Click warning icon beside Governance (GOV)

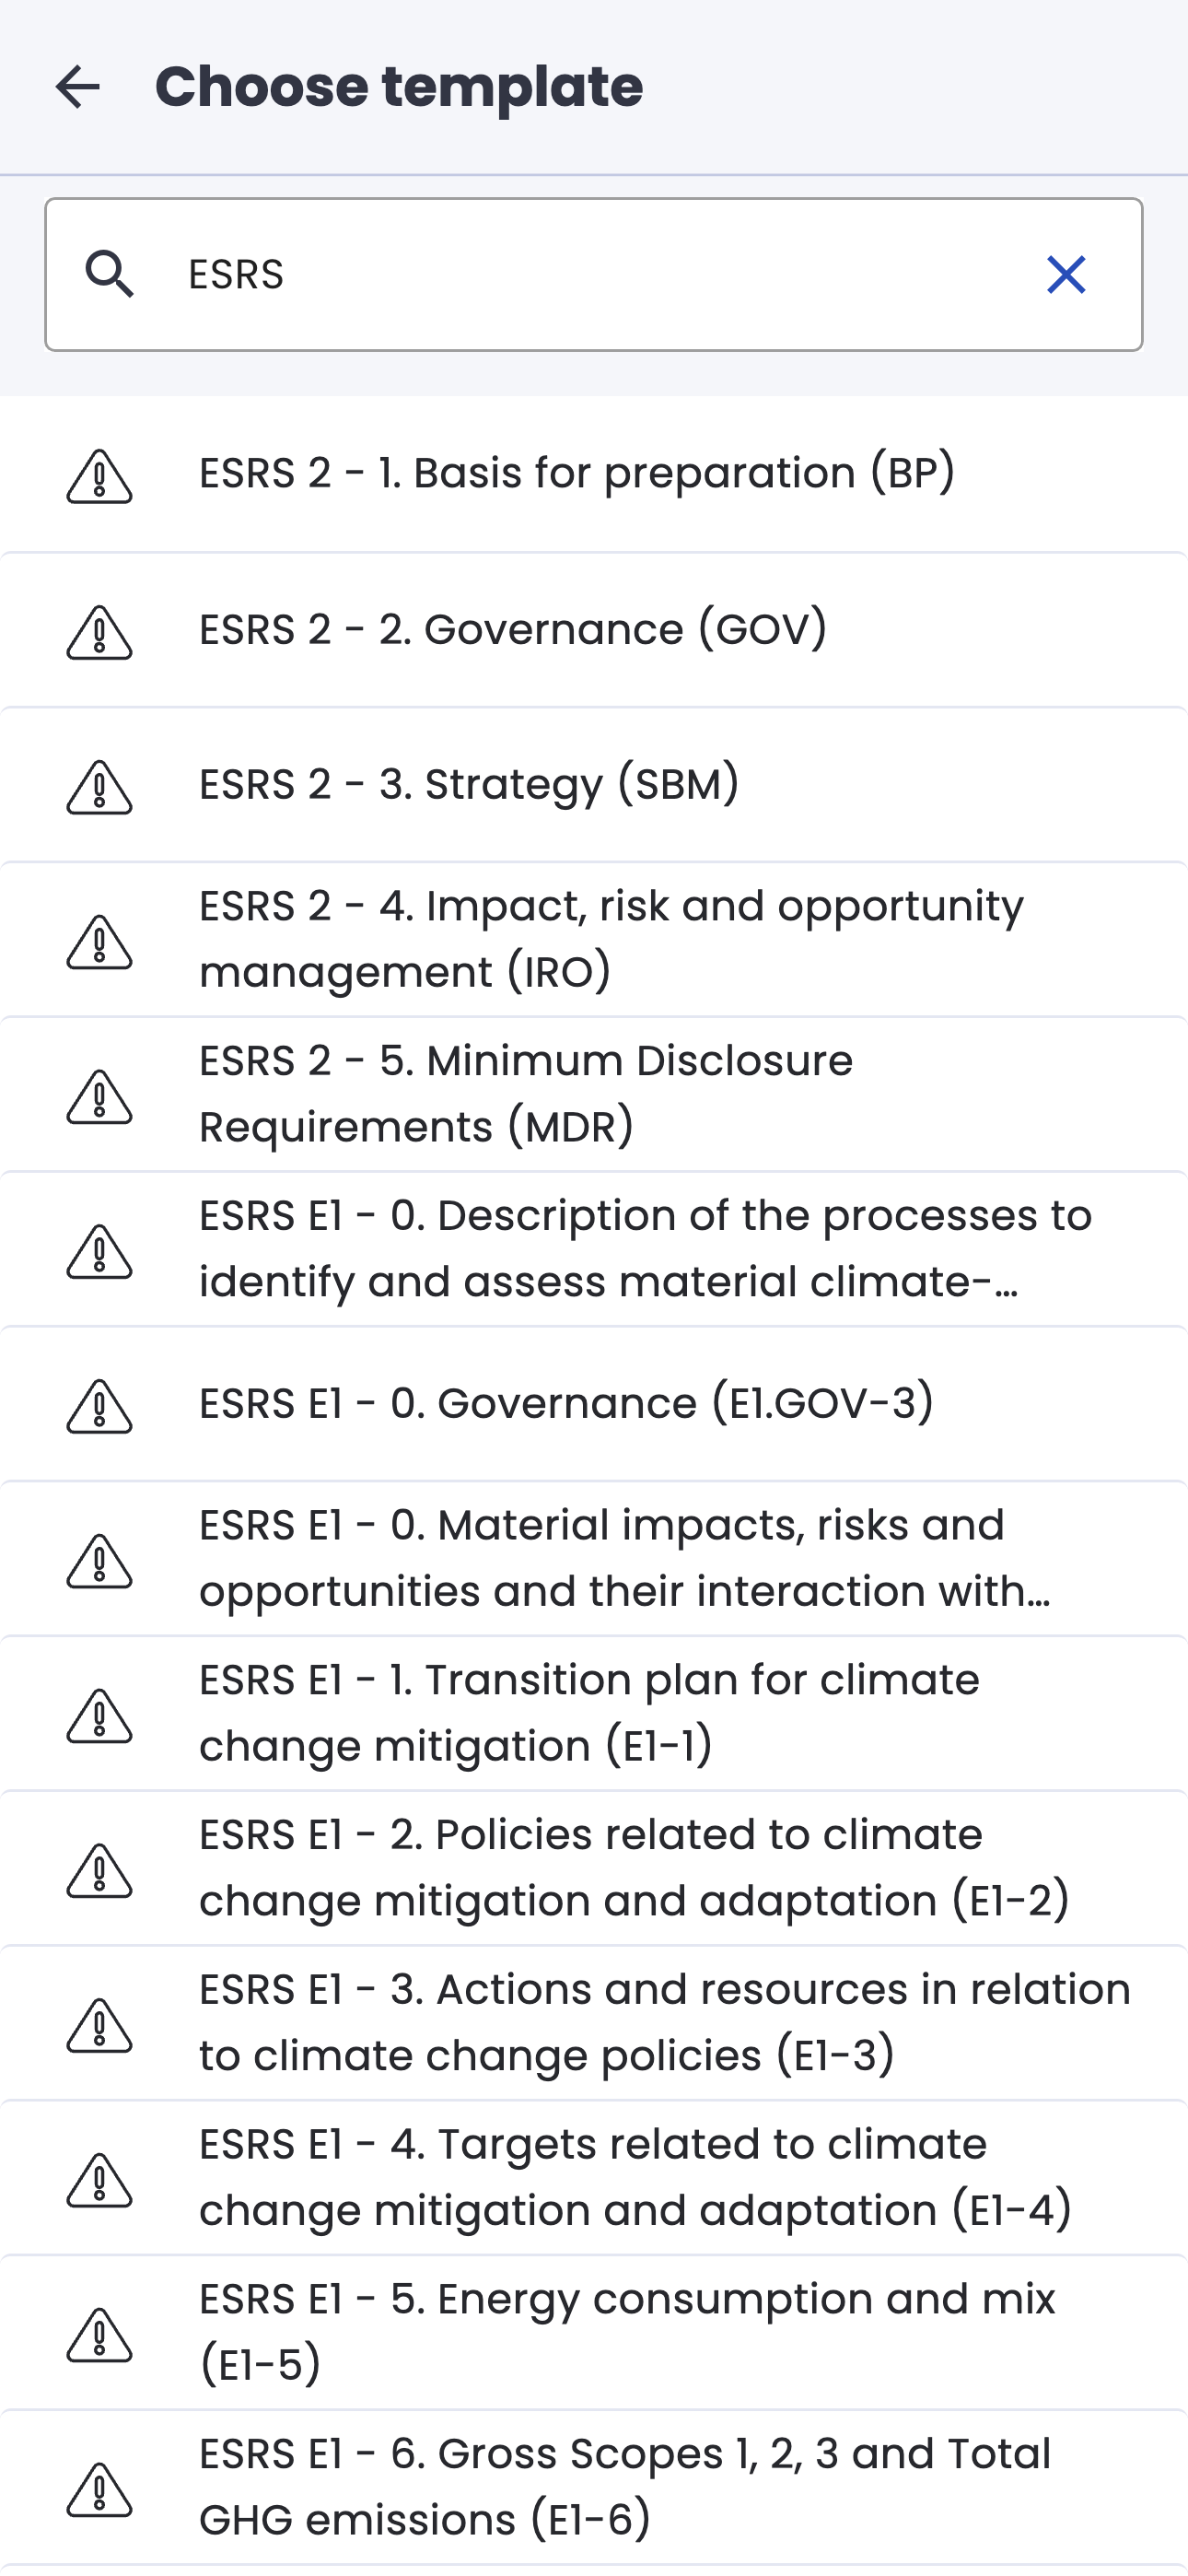99,632
